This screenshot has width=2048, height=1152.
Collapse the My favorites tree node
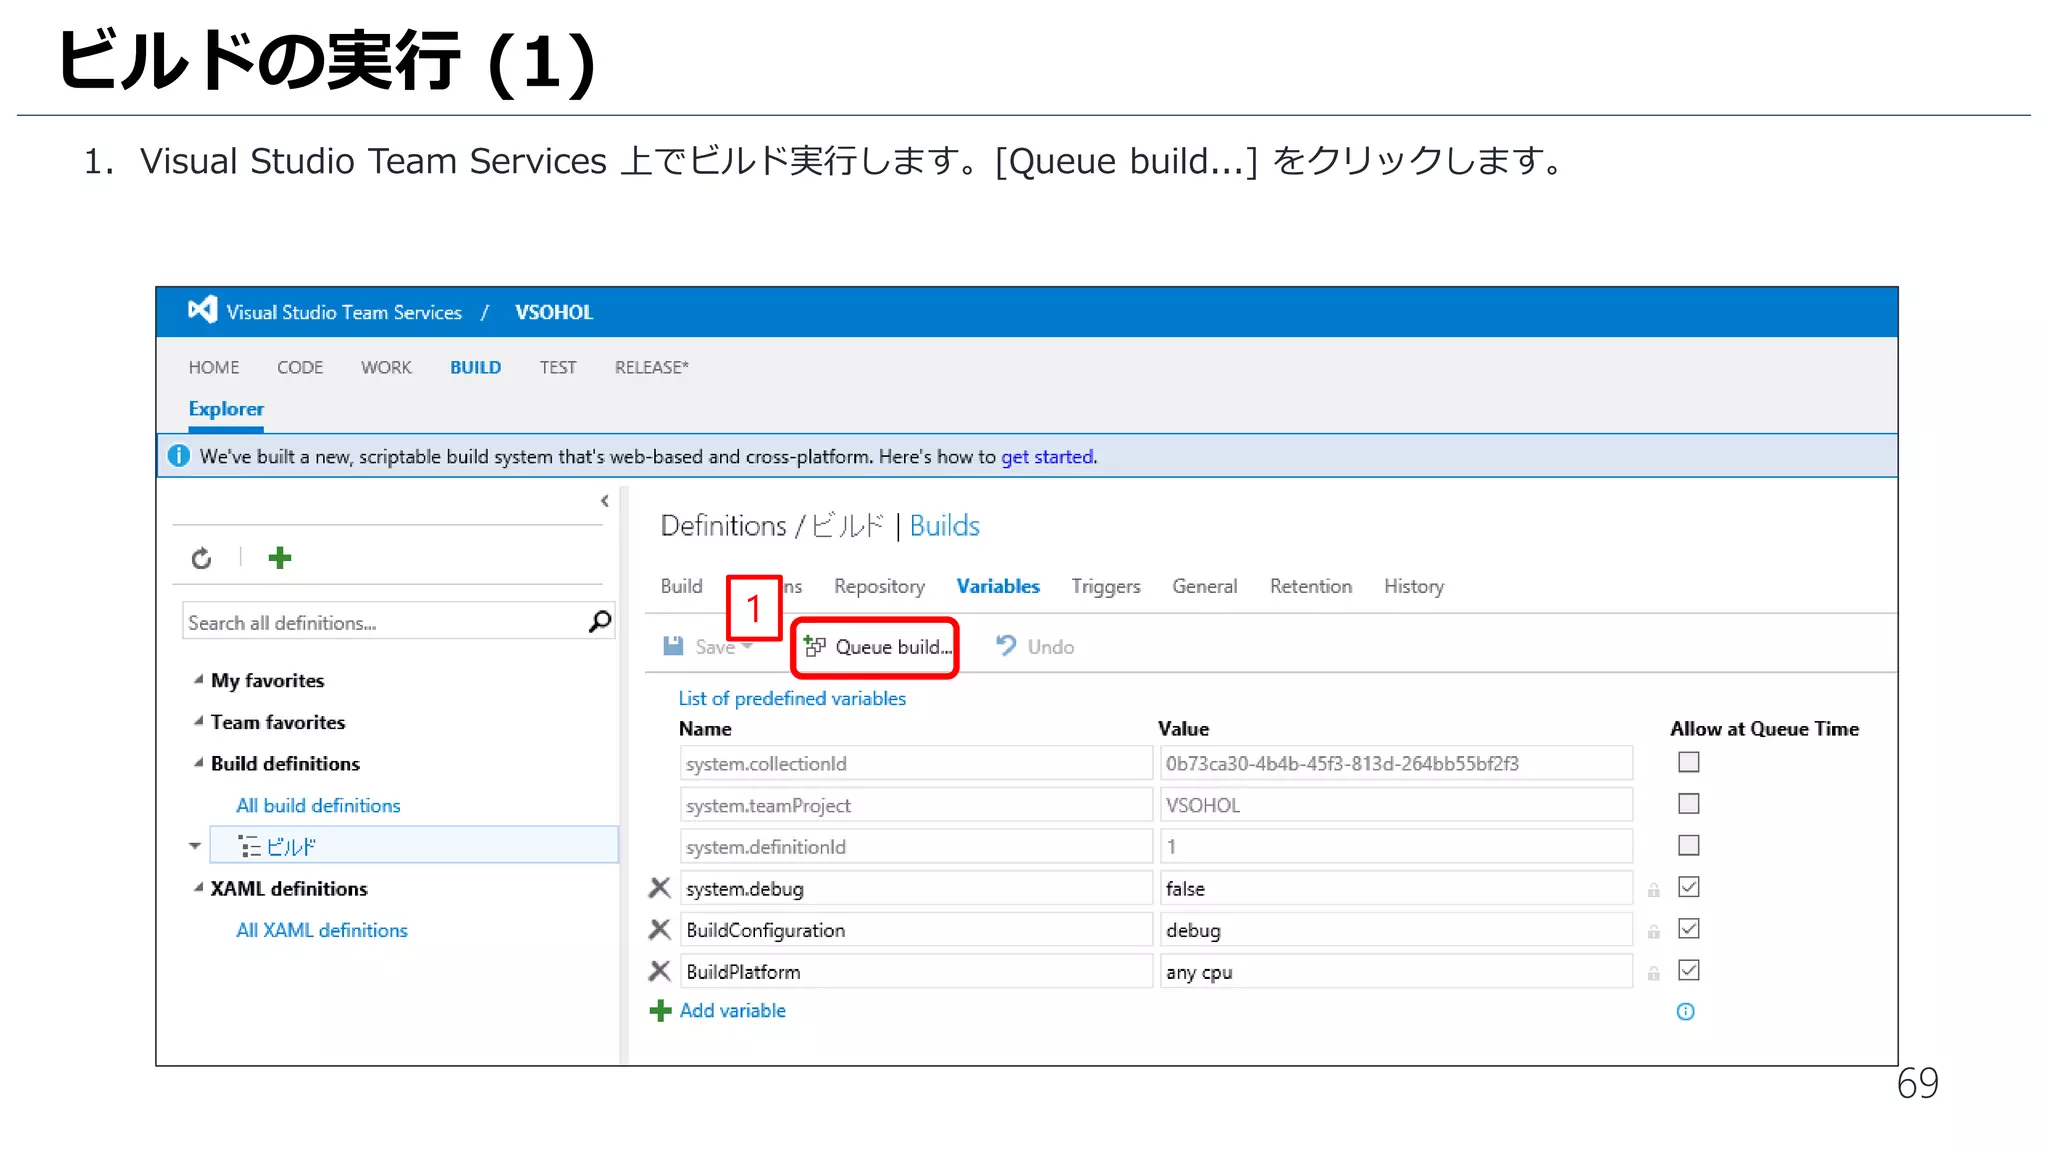pos(198,680)
